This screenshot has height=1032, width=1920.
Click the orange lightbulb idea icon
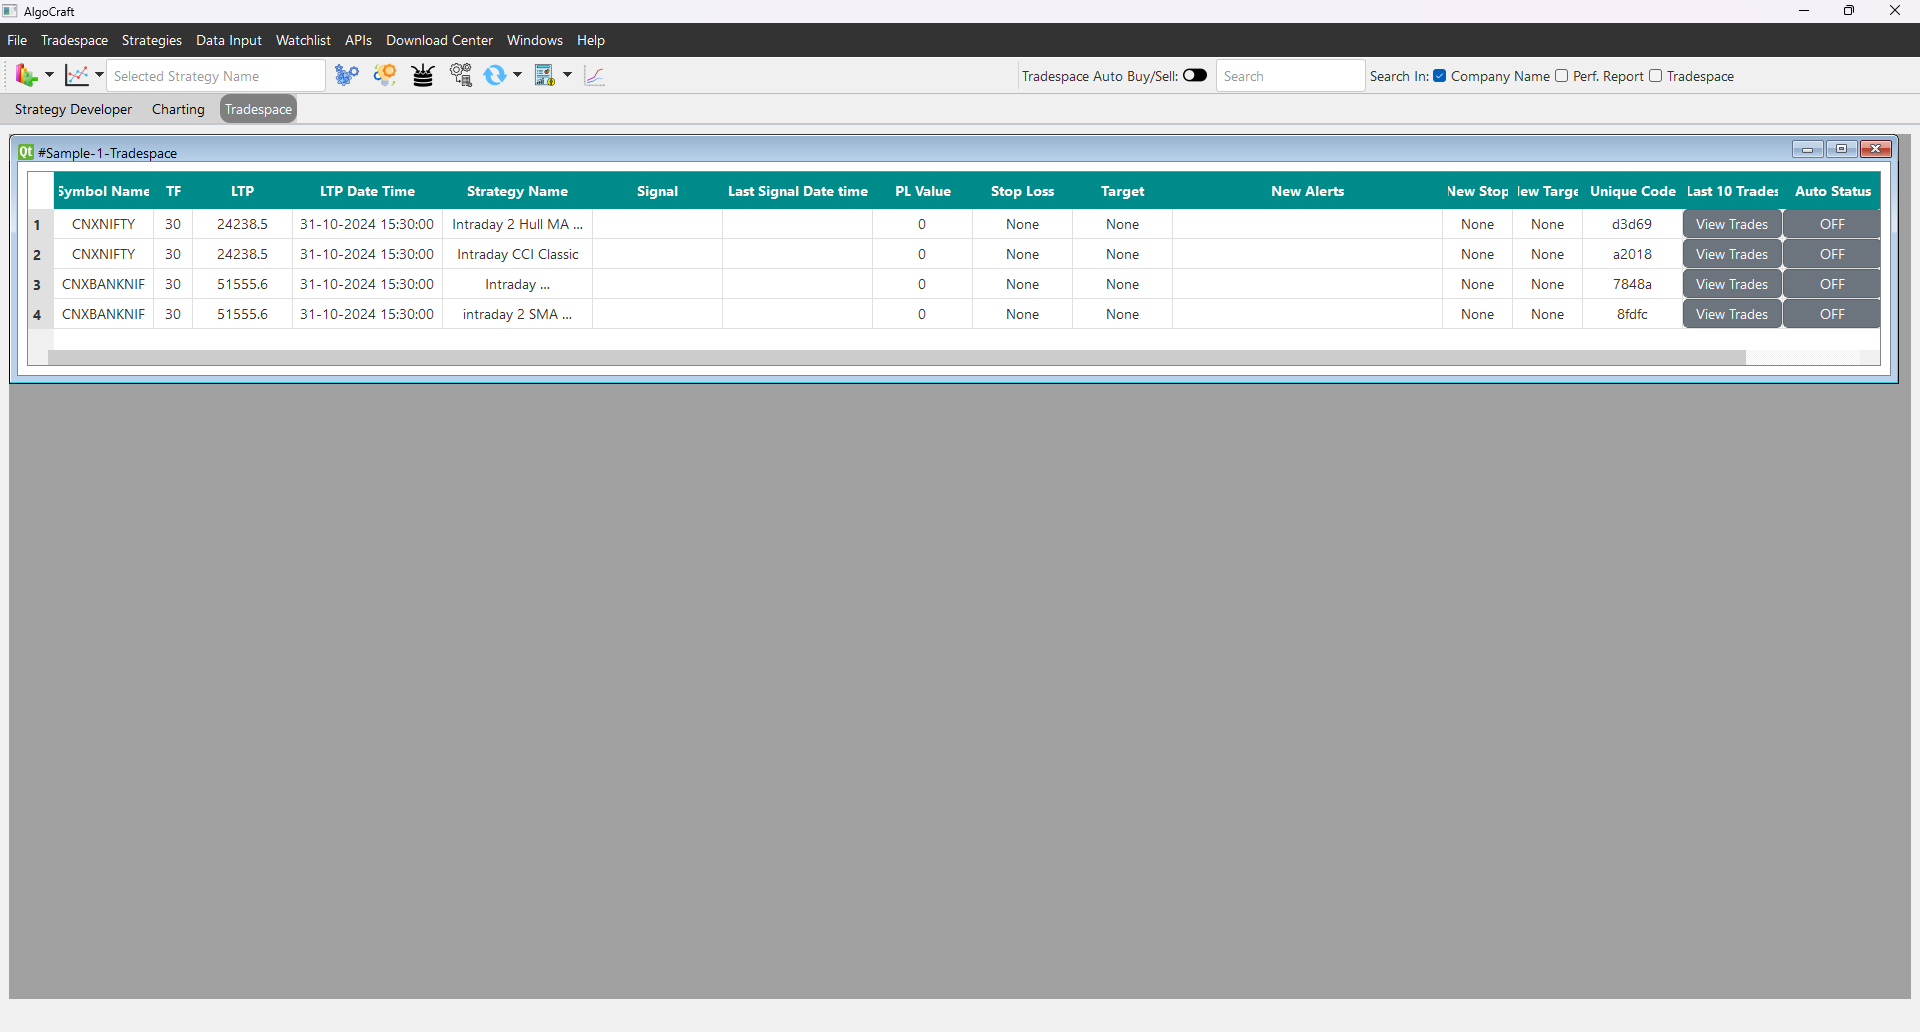point(385,75)
